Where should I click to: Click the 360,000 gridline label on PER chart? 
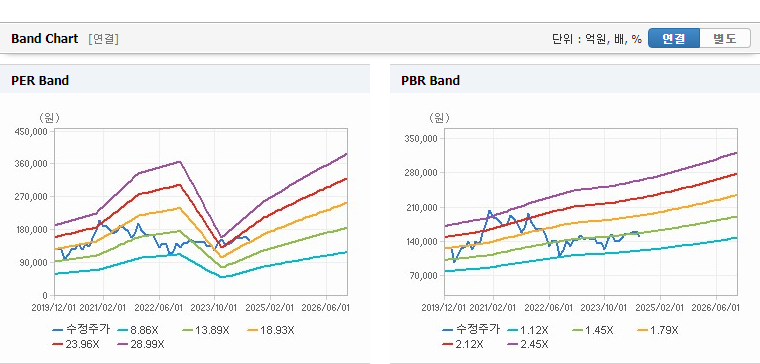click(x=32, y=164)
